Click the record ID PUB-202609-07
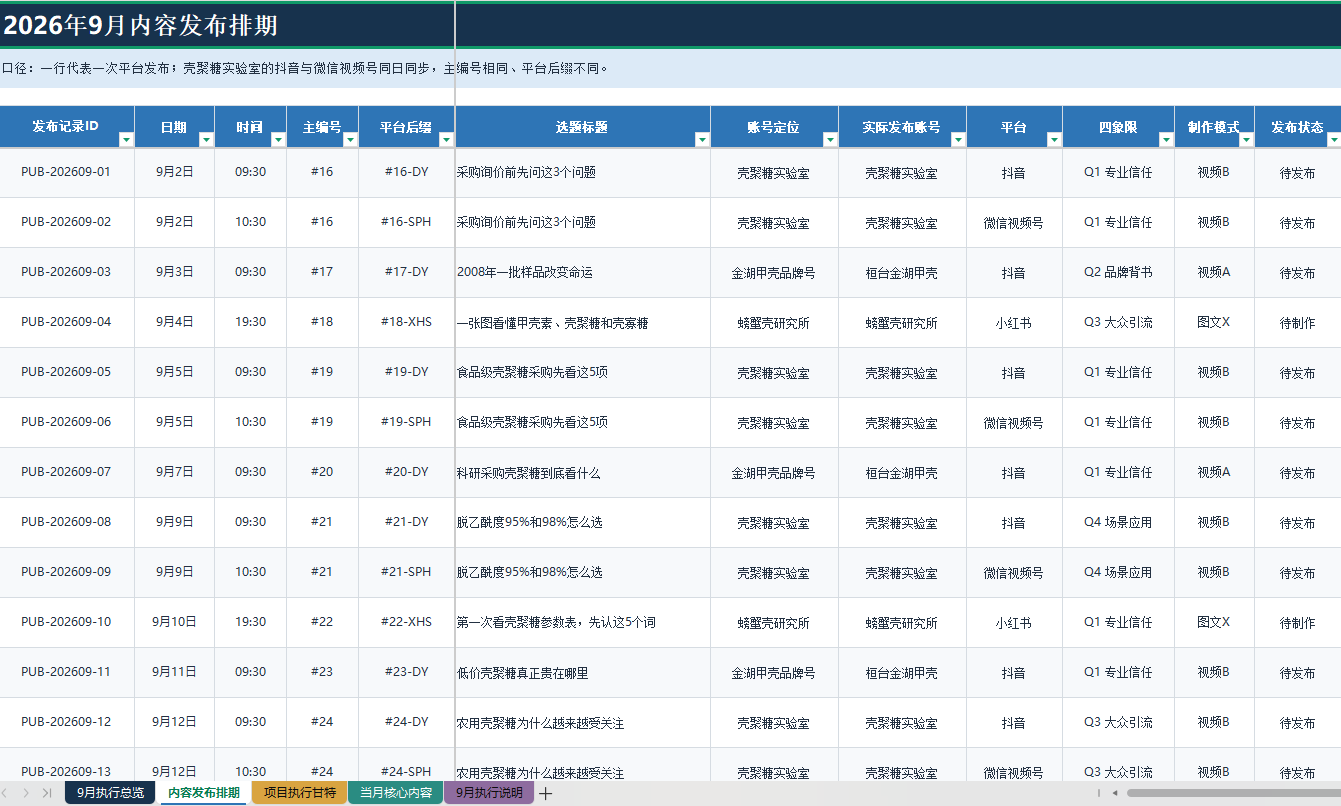 (66, 472)
